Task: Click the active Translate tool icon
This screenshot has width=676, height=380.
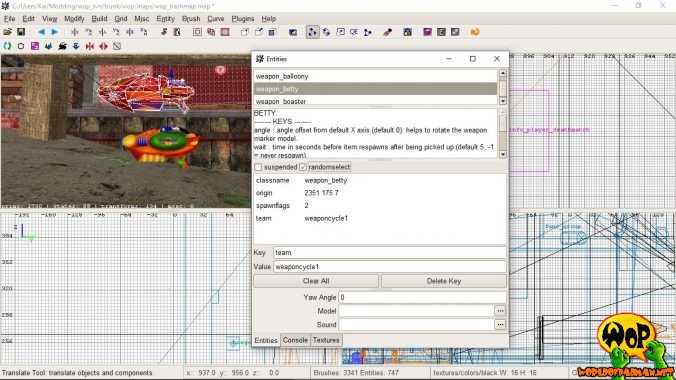Action: (313, 32)
